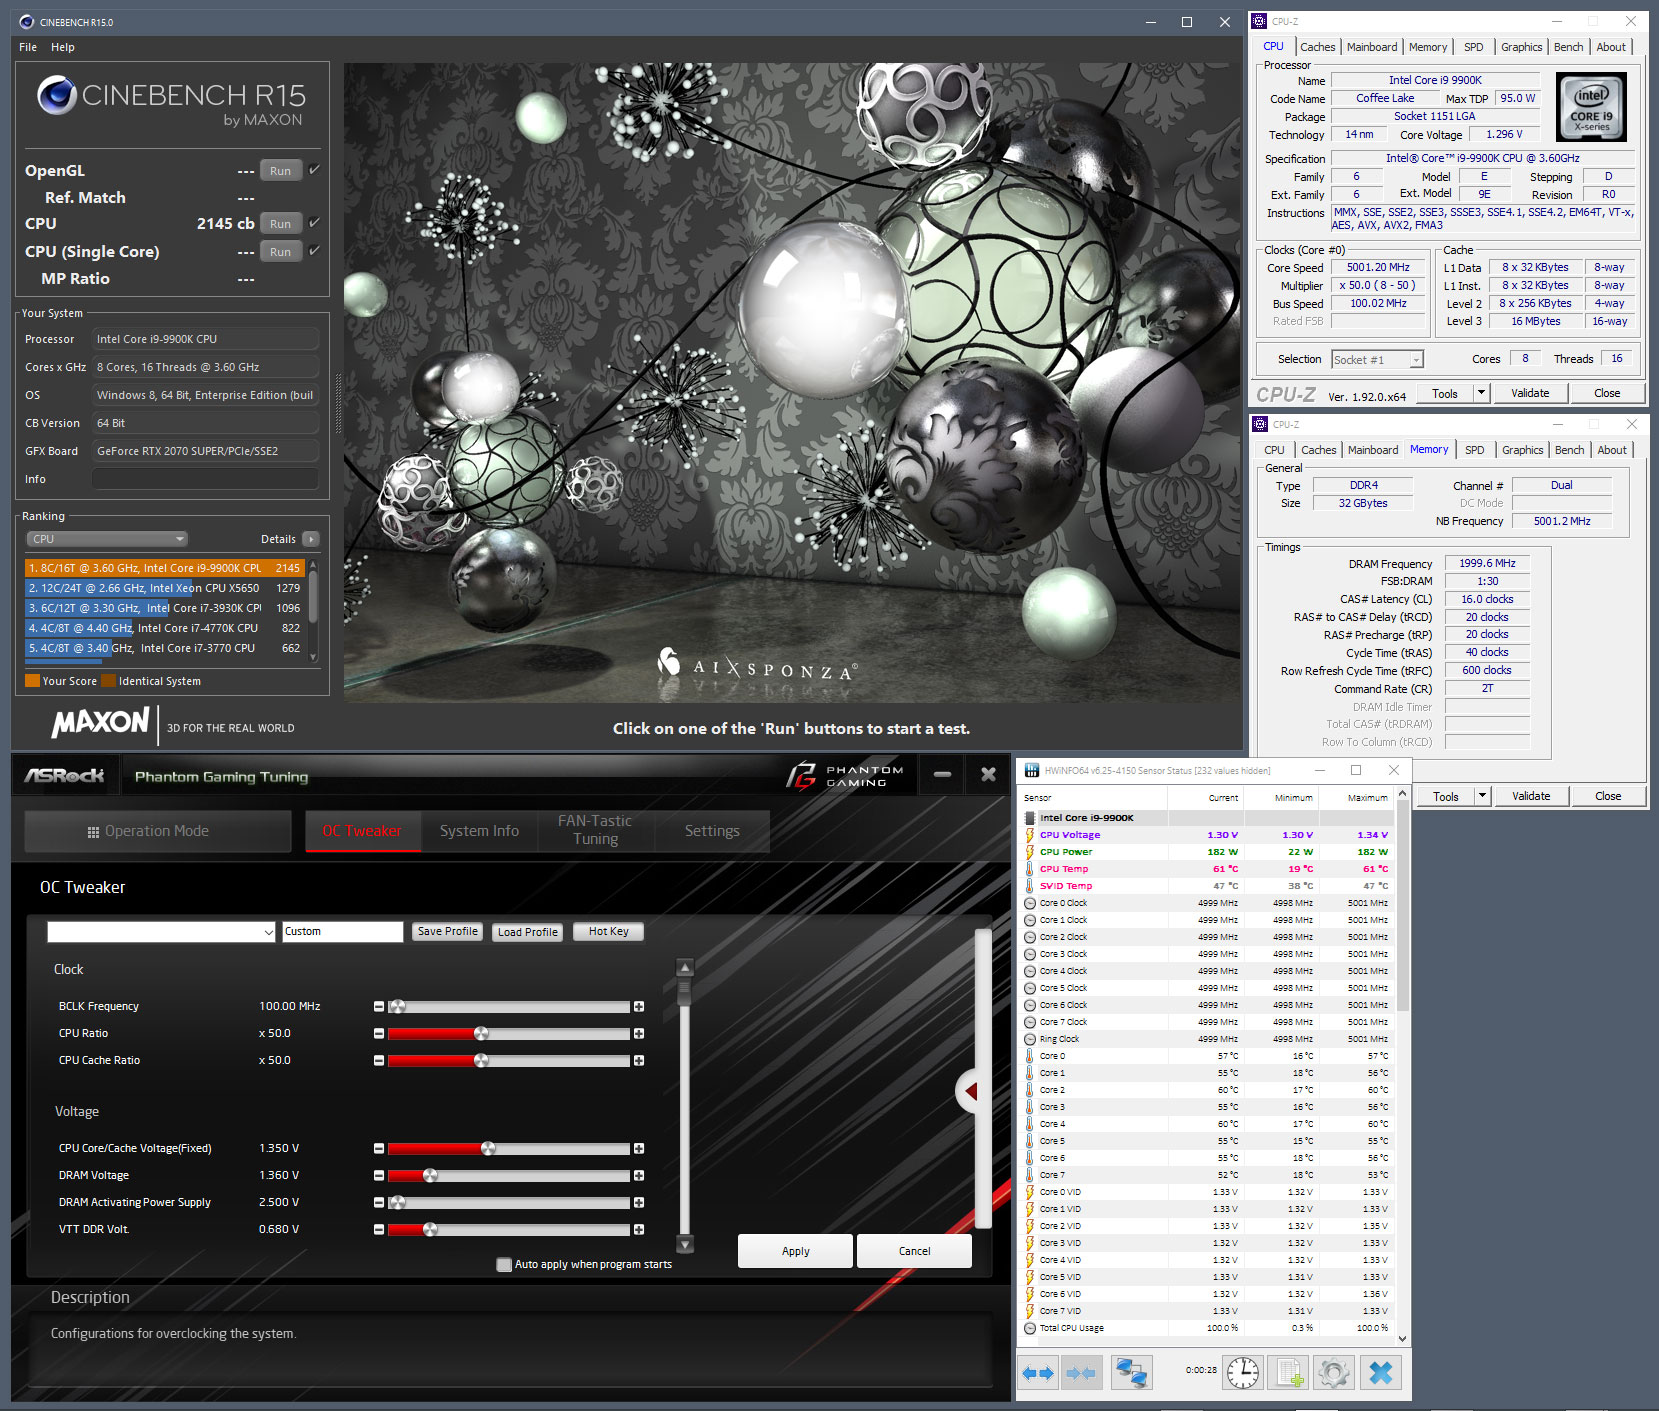Expand sensor columns with HWiNFO outward arrows icon
Screen dimensions: 1659x1411
(1039, 1373)
